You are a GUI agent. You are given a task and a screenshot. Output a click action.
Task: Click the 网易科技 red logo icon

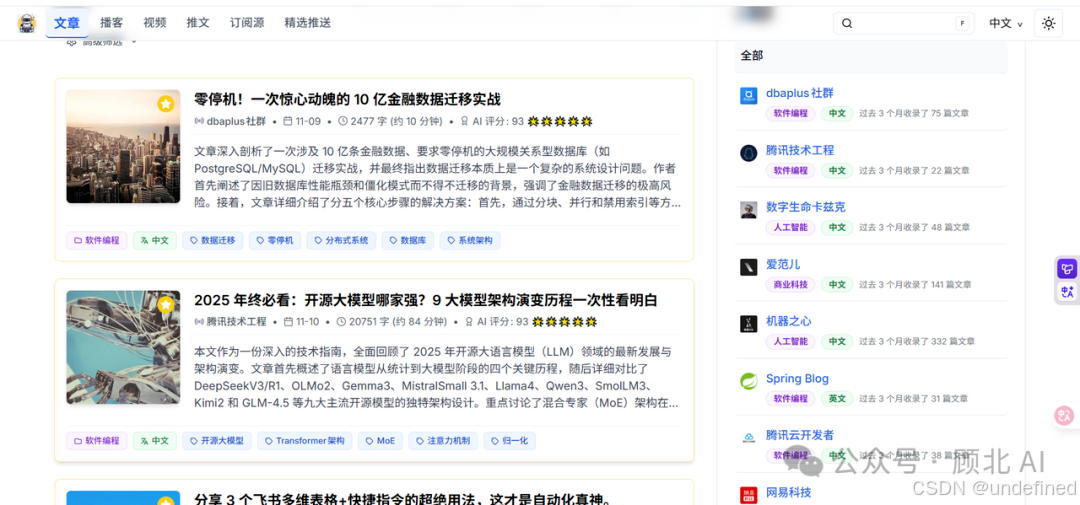click(x=749, y=495)
